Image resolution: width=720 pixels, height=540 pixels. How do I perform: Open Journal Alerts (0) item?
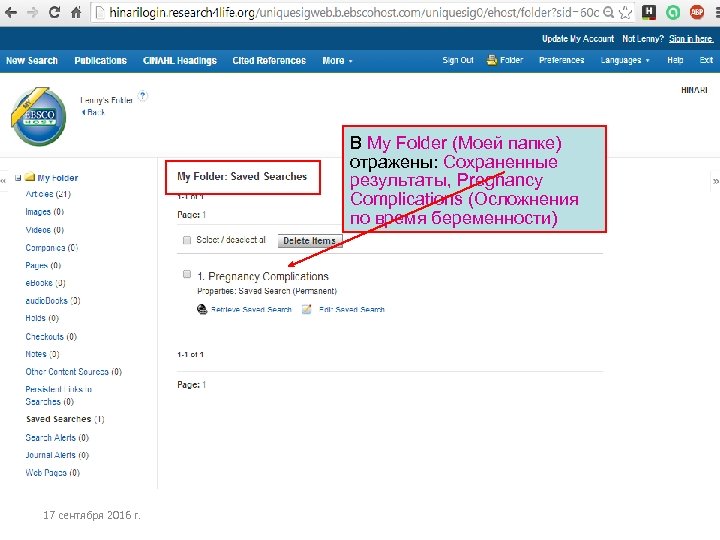tap(57, 455)
